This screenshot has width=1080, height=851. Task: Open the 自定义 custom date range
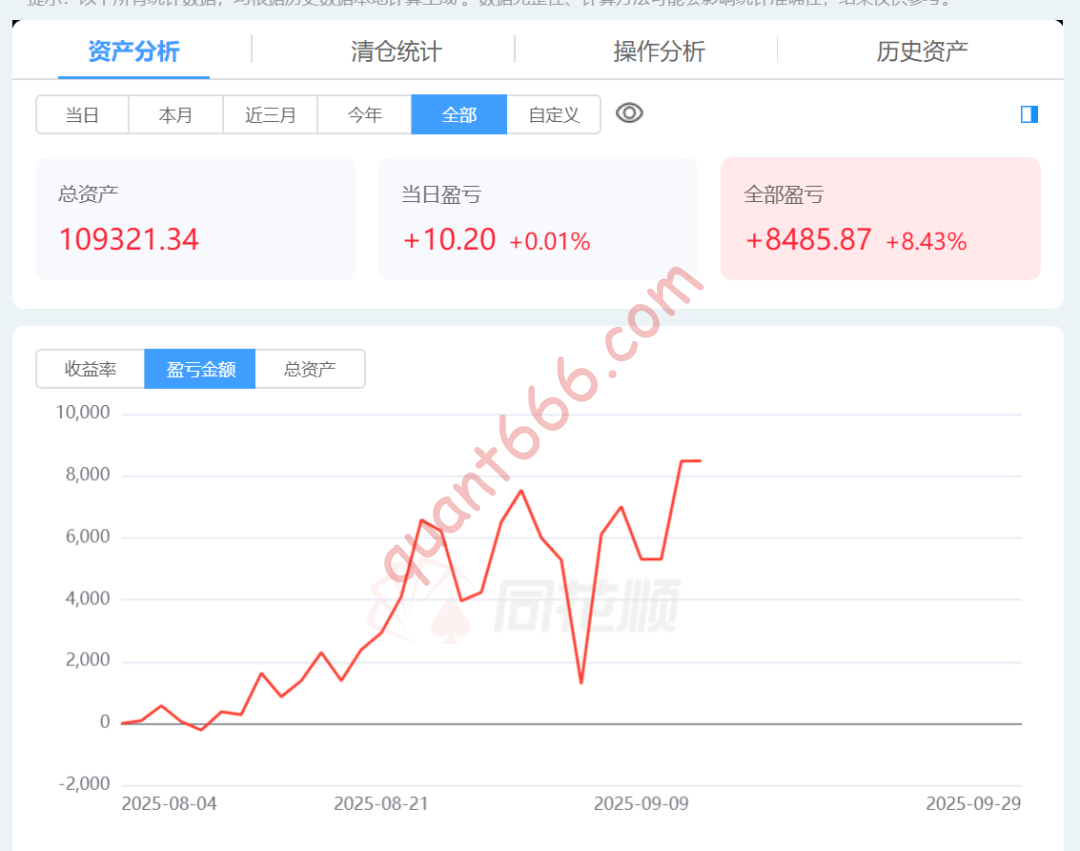[x=554, y=115]
